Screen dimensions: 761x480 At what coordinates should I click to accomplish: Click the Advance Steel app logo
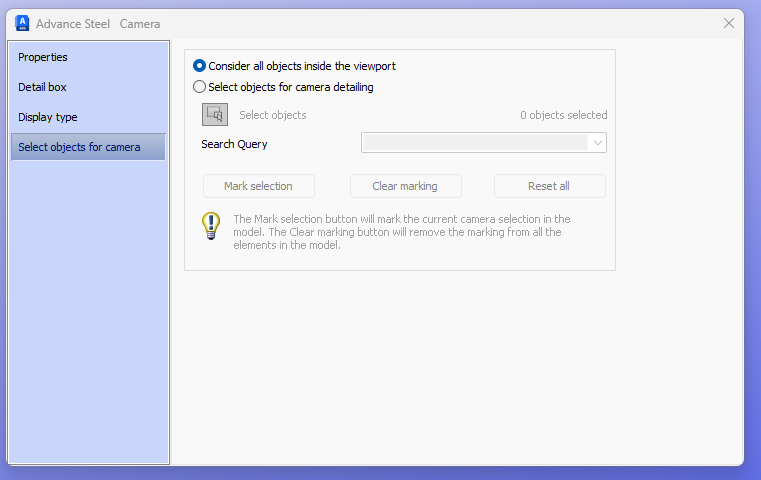[22, 23]
